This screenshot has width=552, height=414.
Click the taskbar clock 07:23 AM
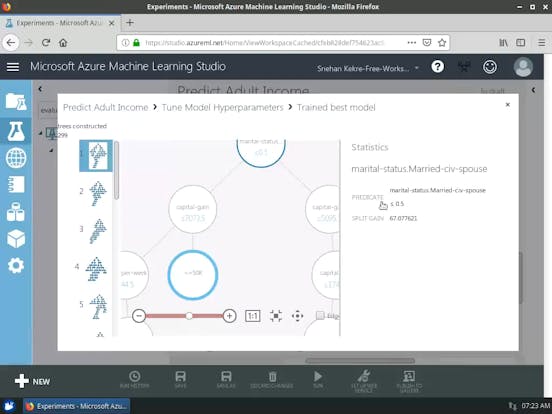535,406
